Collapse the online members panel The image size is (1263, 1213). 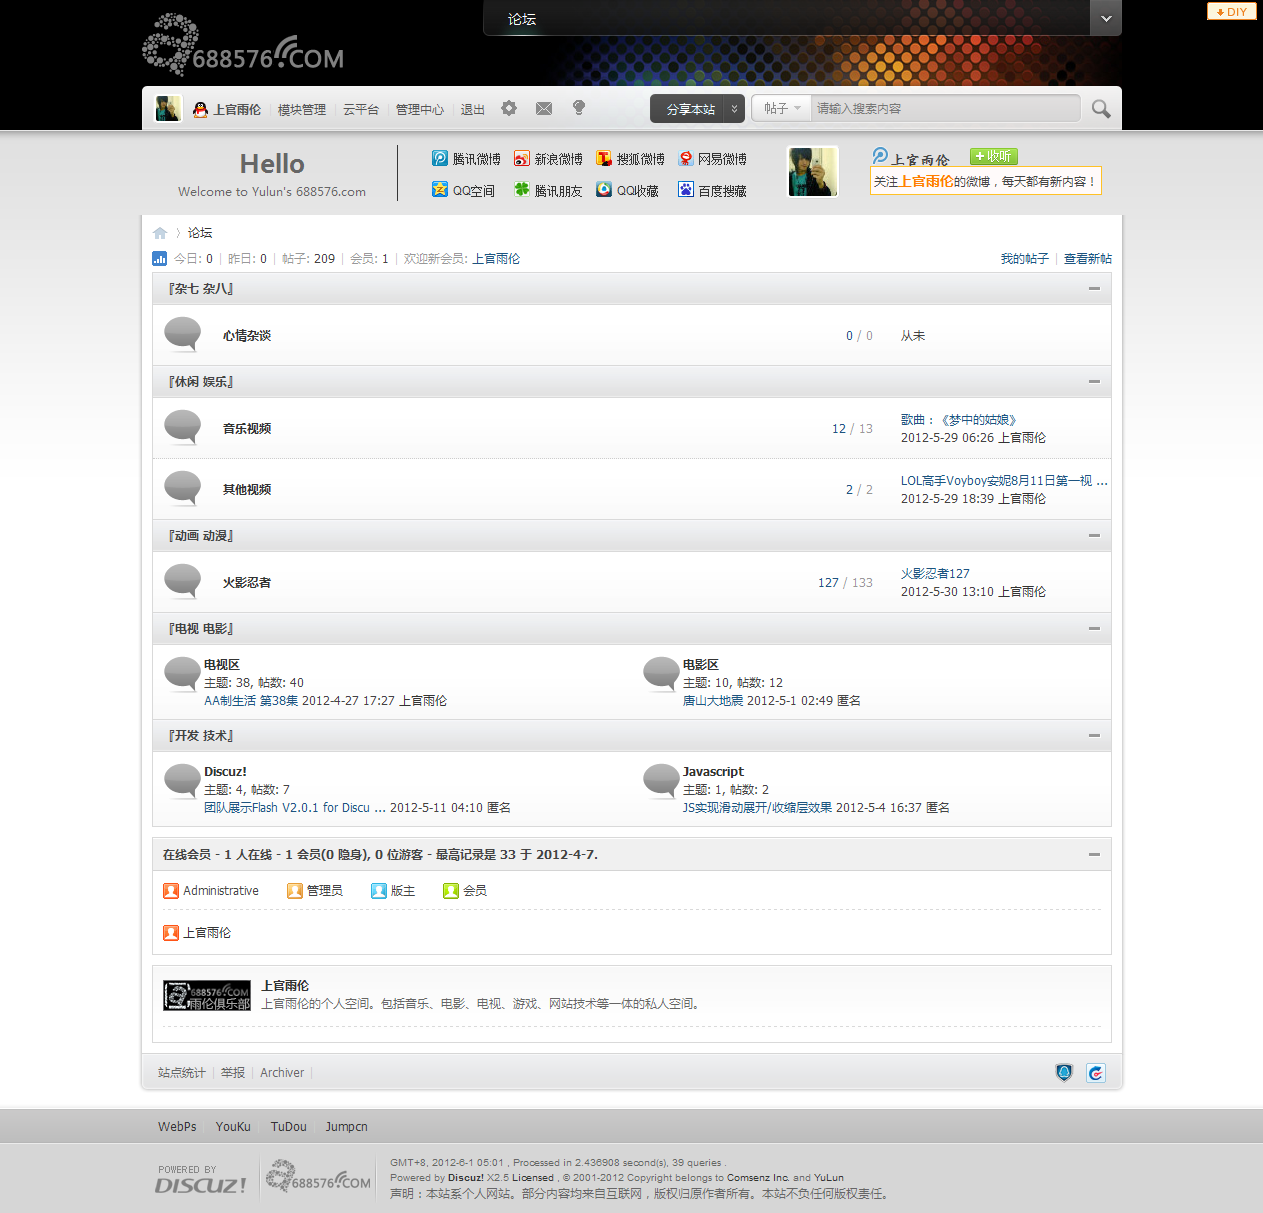(x=1094, y=854)
